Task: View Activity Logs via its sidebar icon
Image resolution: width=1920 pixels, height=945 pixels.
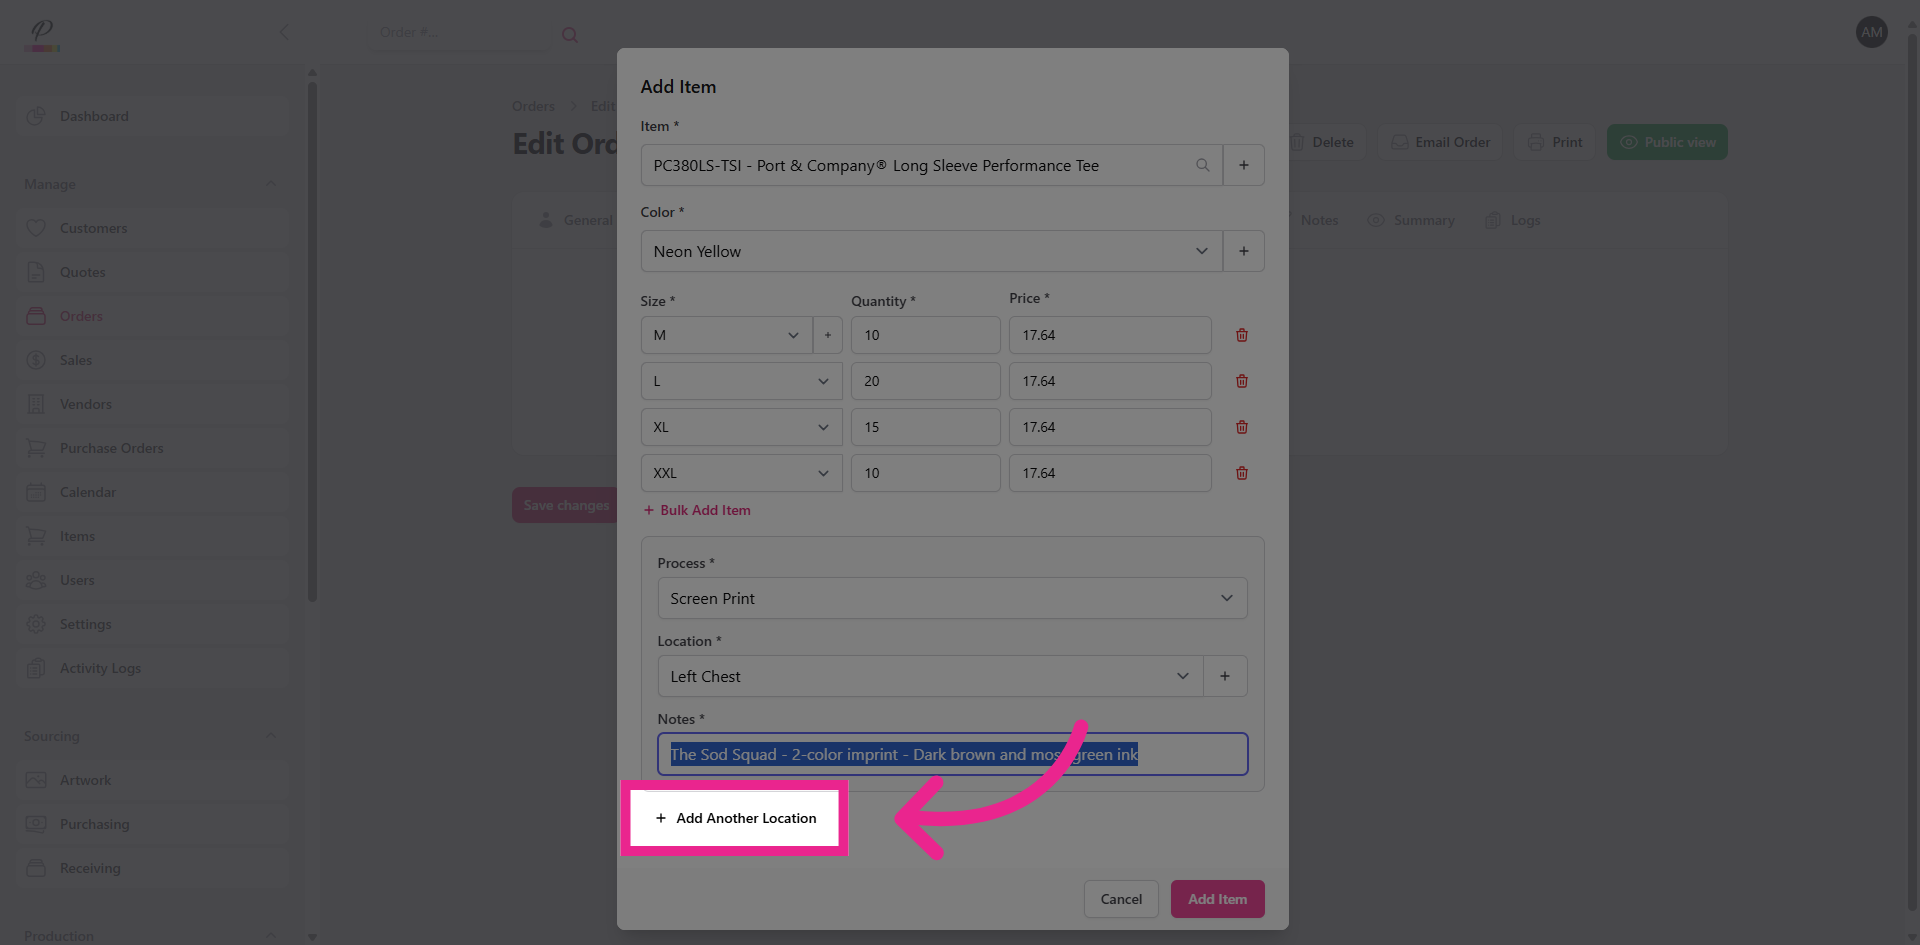Action: coord(36,668)
